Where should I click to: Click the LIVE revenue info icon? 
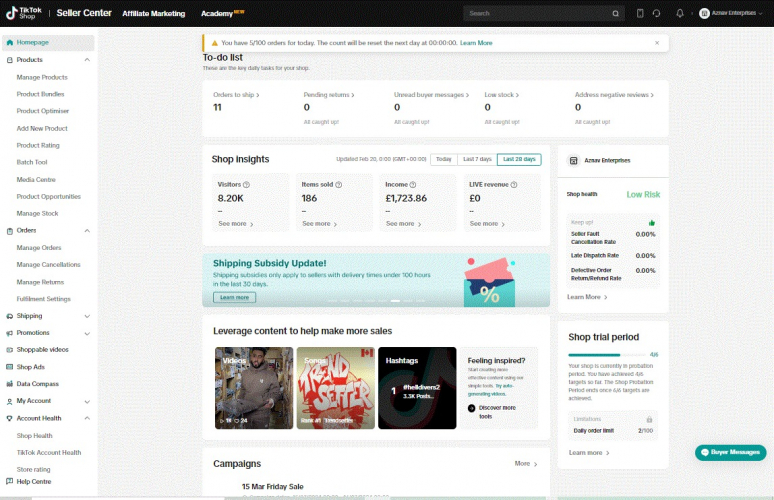(x=514, y=185)
